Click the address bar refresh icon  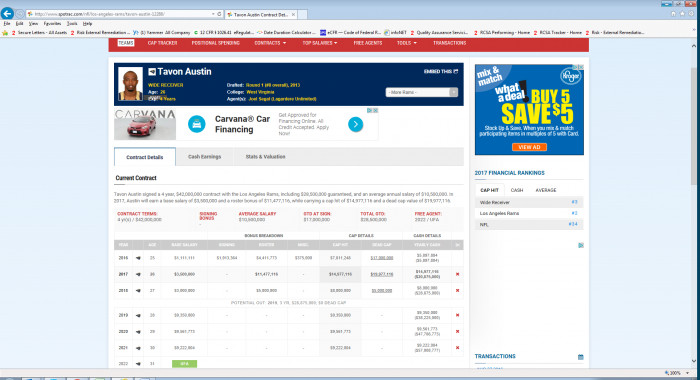click(219, 14)
